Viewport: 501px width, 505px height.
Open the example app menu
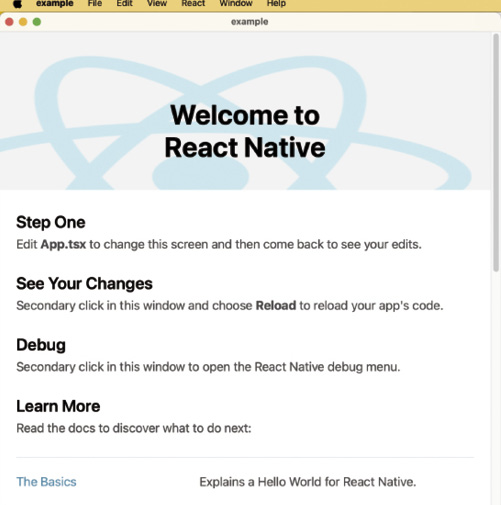coord(55,3)
